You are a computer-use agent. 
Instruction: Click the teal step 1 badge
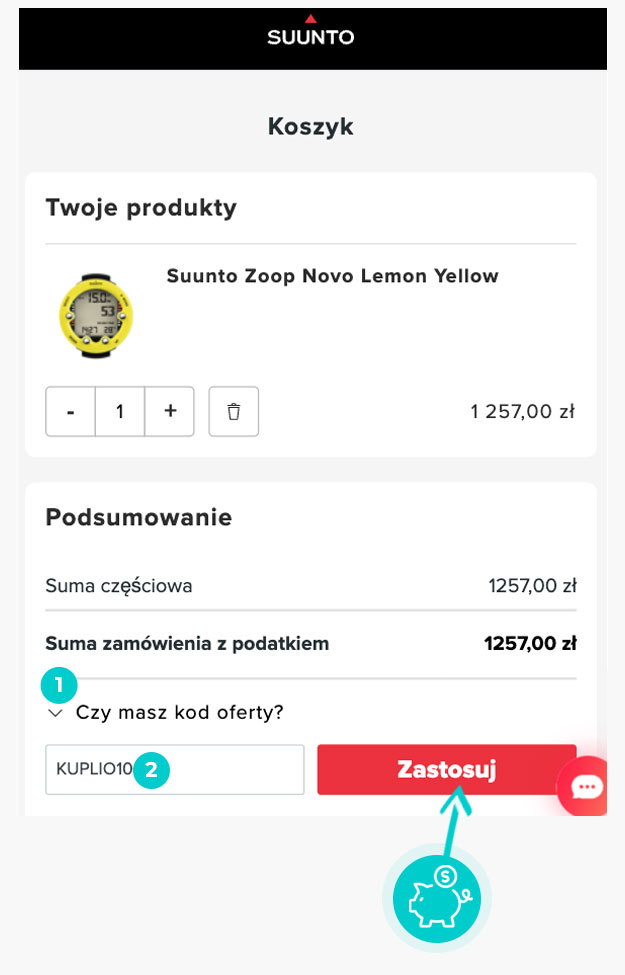coord(59,685)
